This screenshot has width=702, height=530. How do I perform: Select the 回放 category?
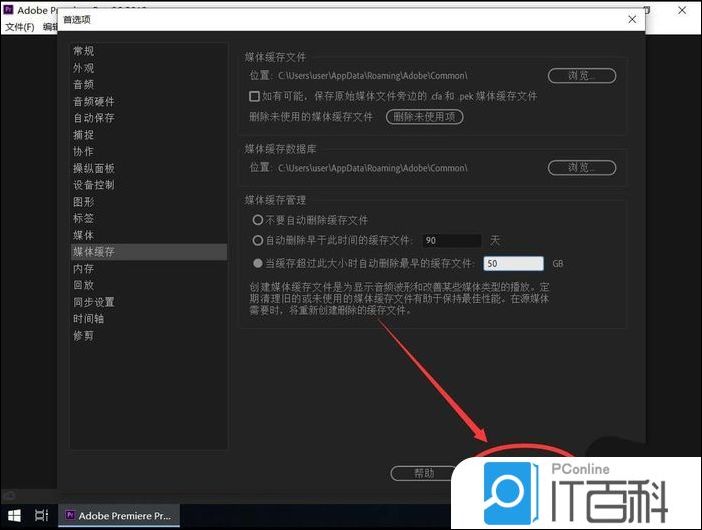(x=84, y=285)
